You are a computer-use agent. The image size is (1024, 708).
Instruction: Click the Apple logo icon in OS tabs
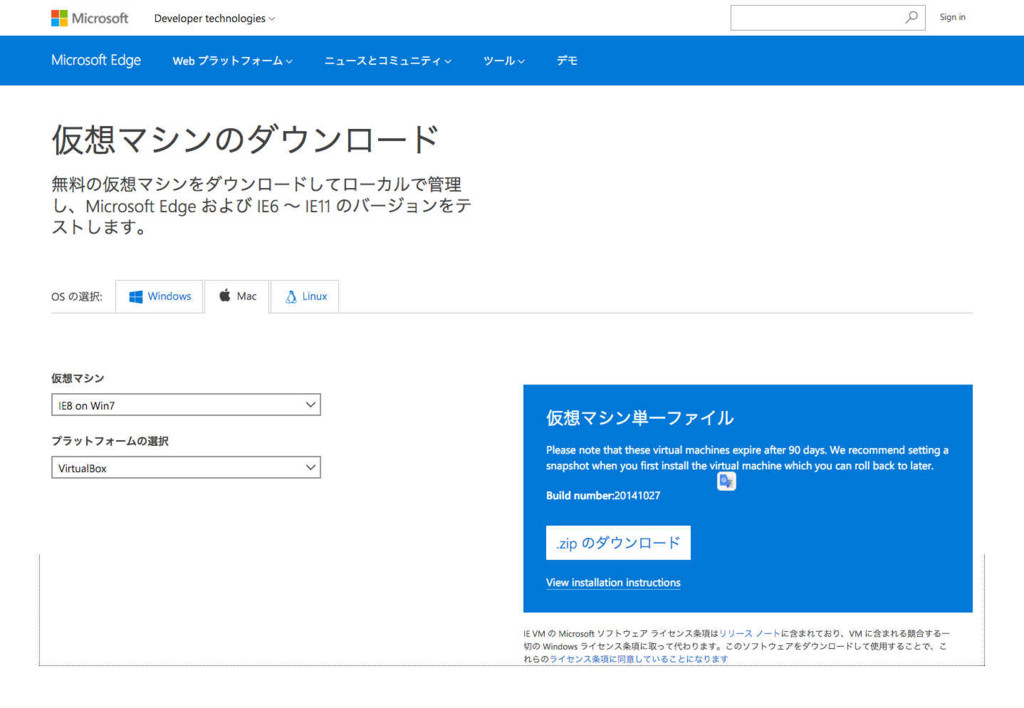coord(225,295)
